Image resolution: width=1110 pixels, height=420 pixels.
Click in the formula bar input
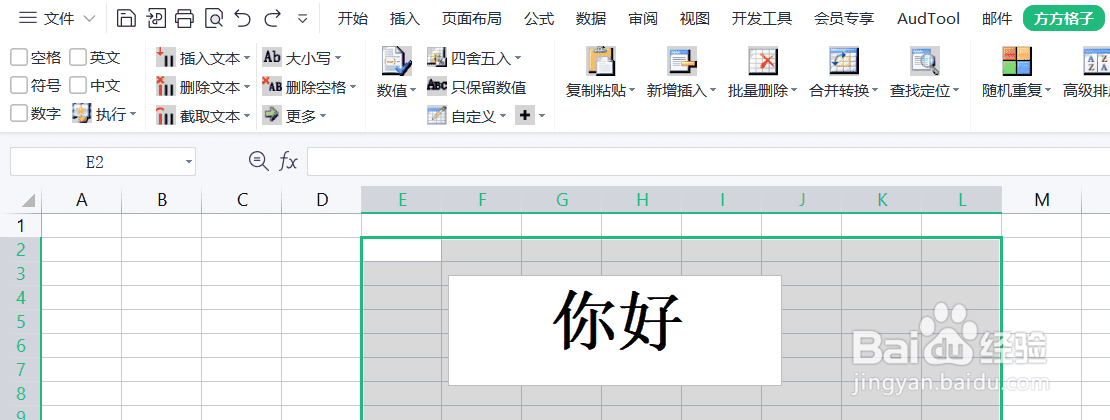(708, 162)
